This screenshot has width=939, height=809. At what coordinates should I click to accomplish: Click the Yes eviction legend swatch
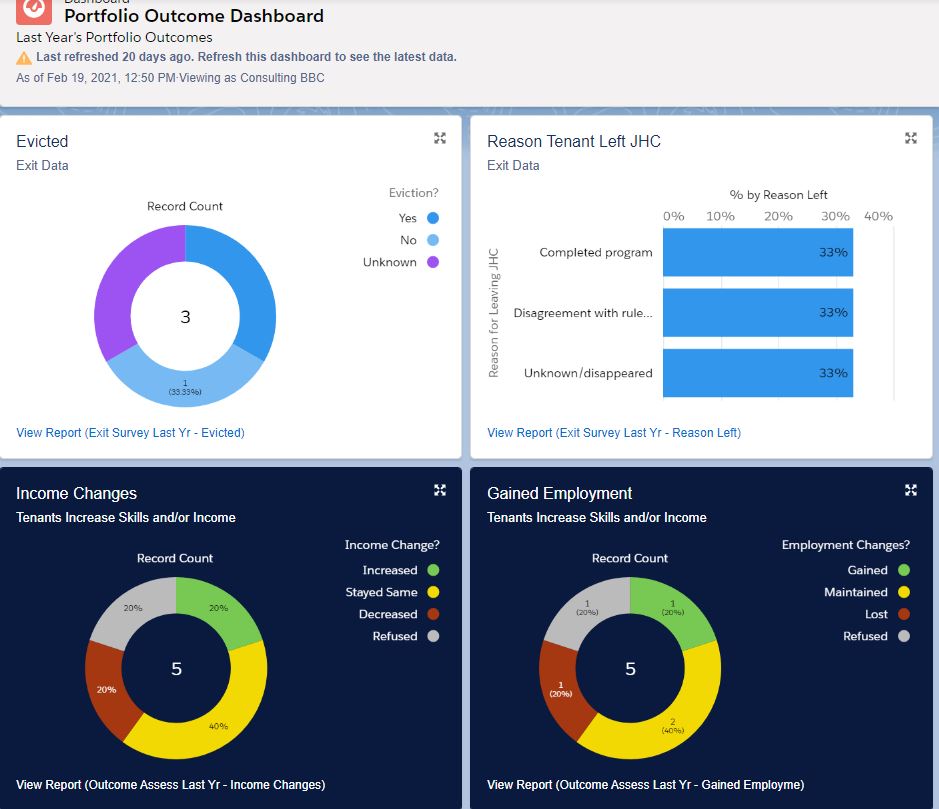pyautogui.click(x=432, y=218)
